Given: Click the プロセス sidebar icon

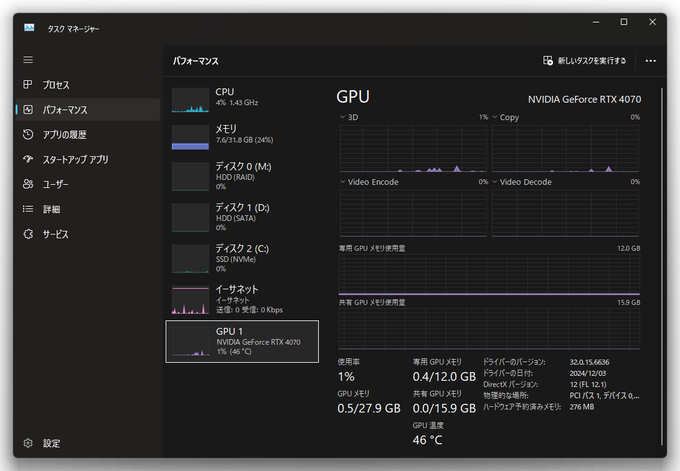Looking at the screenshot, I should click(x=28, y=85).
